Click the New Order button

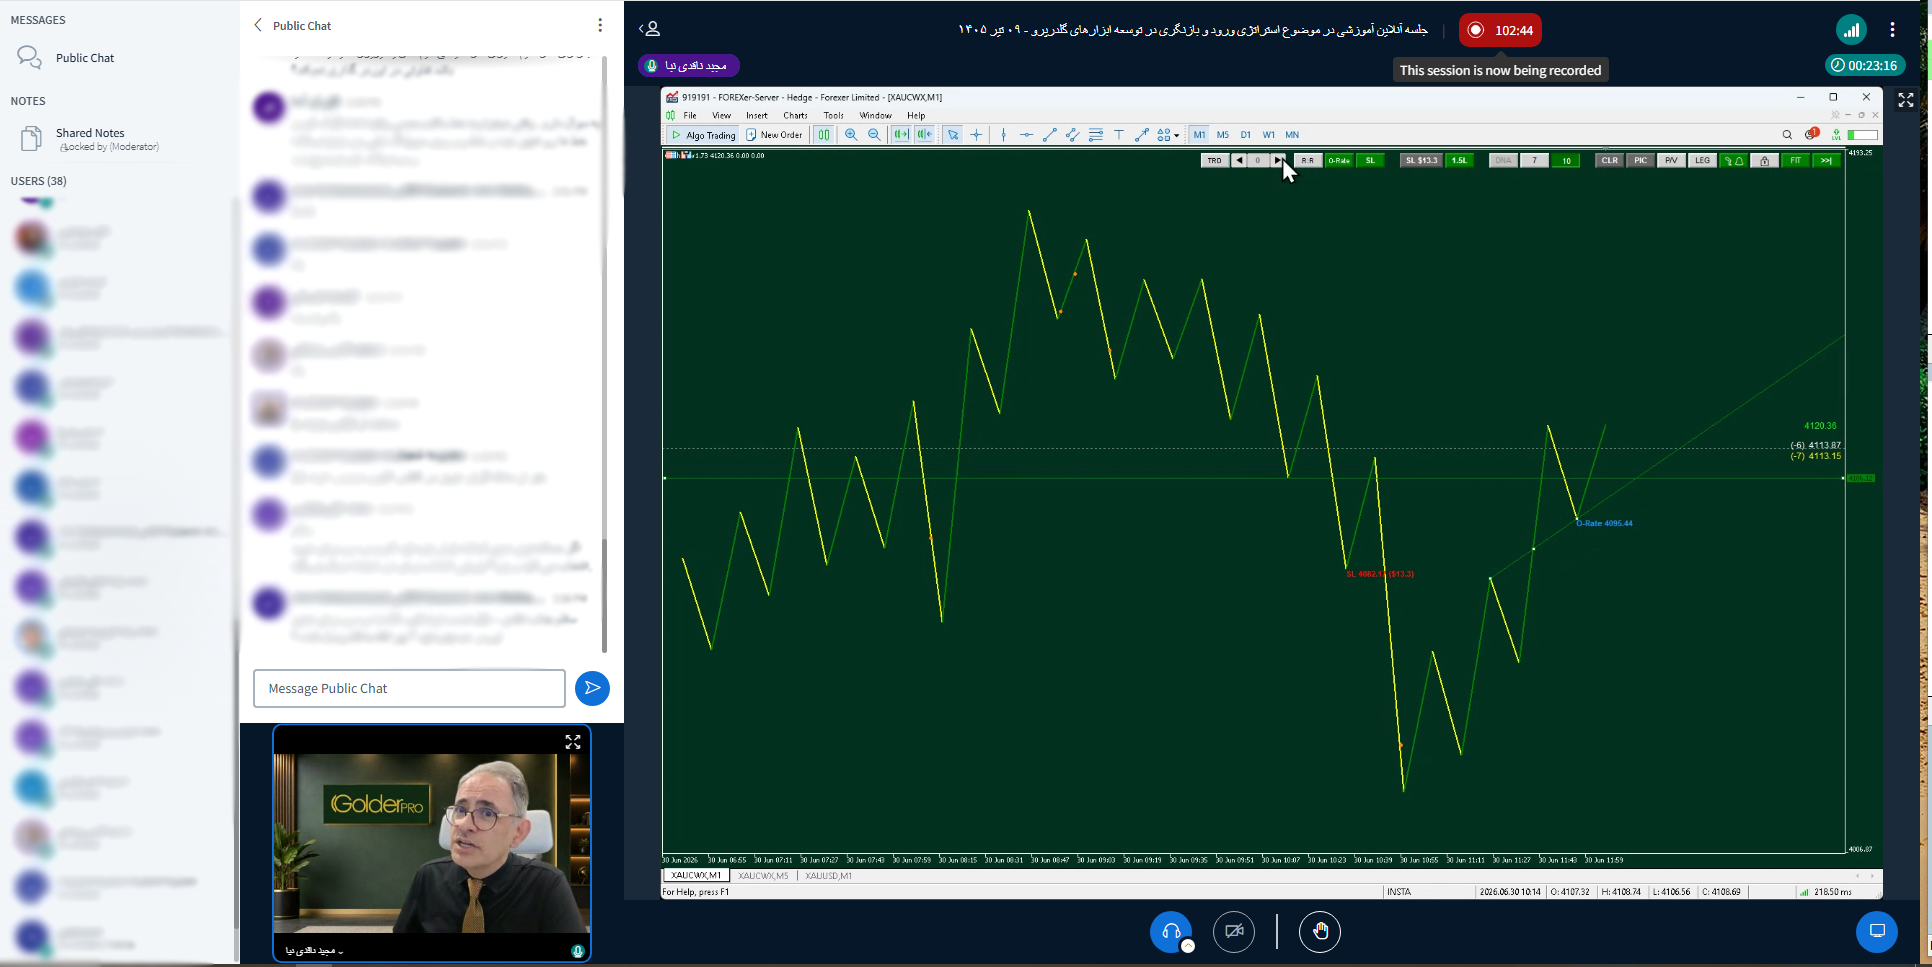coord(775,135)
